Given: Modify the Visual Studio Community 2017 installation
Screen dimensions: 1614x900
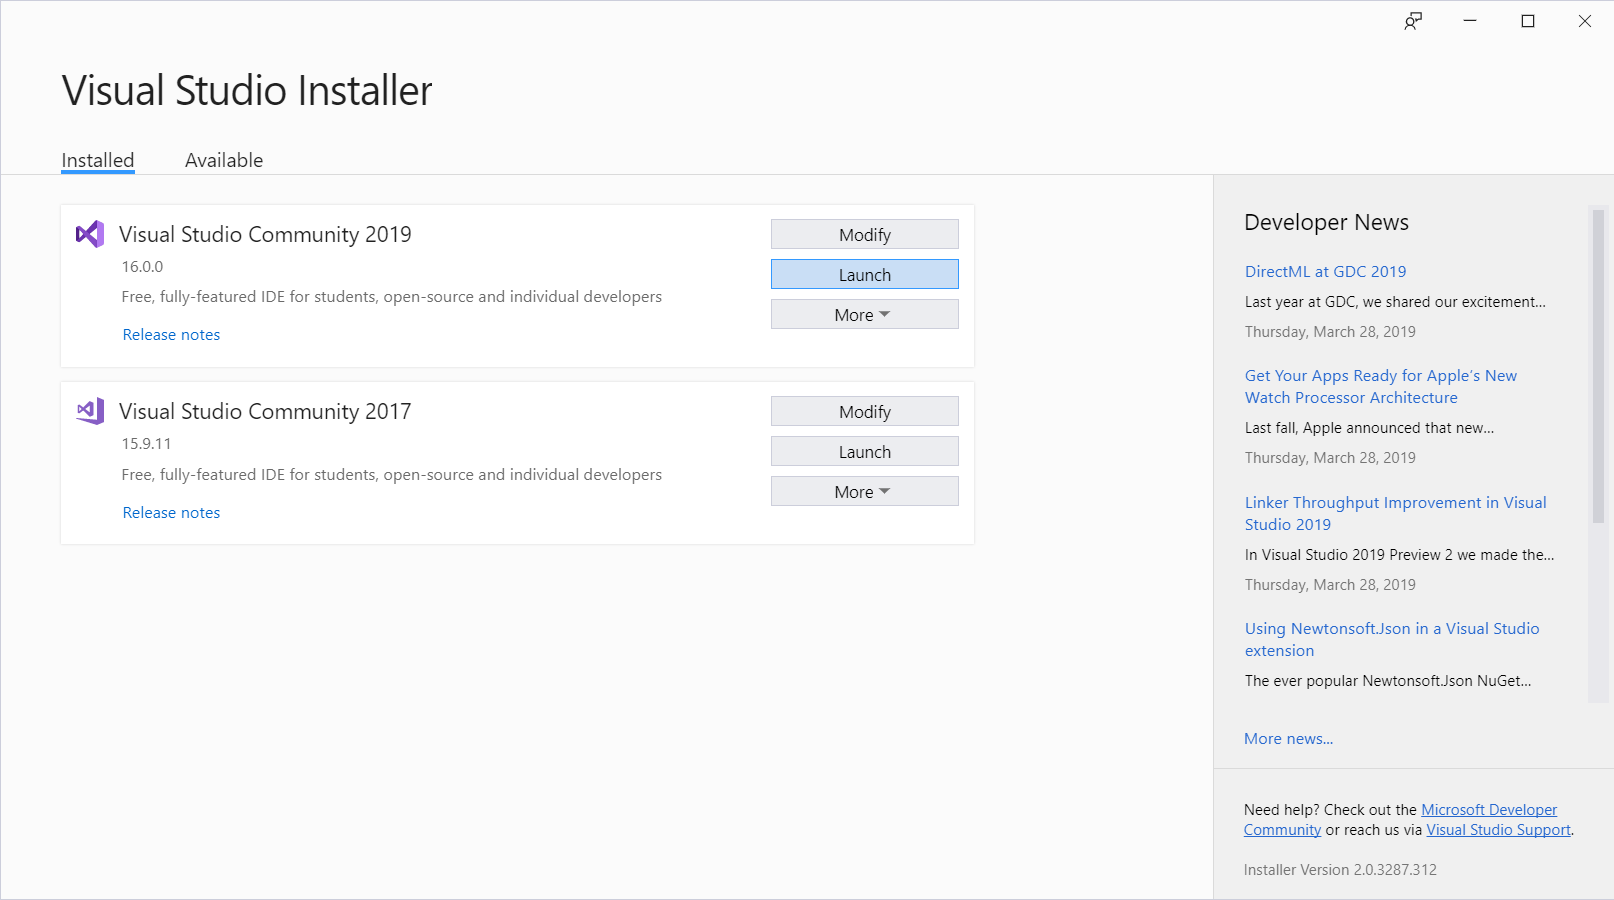Looking at the screenshot, I should pyautogui.click(x=864, y=412).
